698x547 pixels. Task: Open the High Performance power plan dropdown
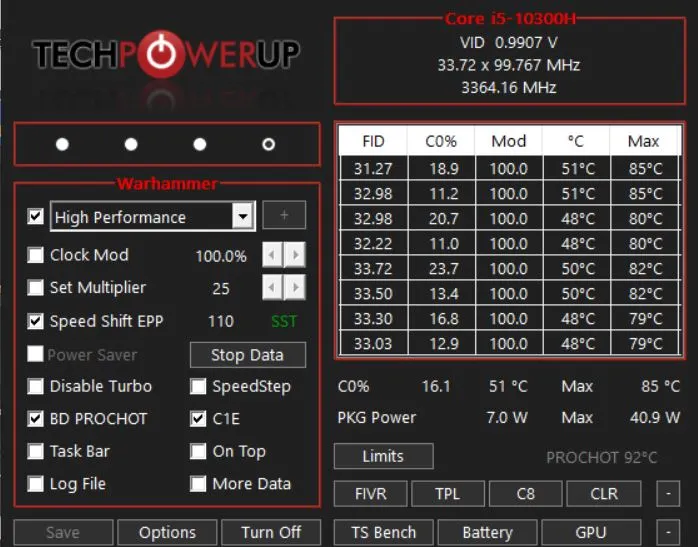243,217
